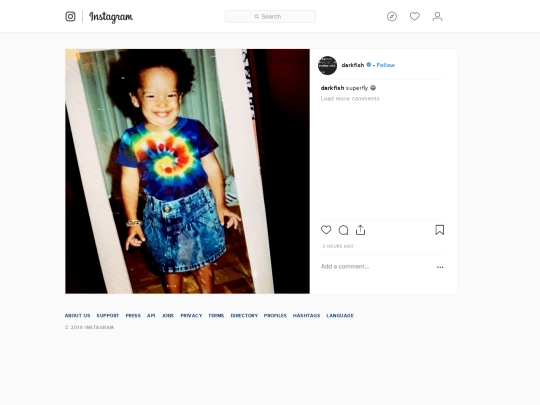Like the post with the heart icon
This screenshot has width=540, height=405.
pyautogui.click(x=326, y=230)
